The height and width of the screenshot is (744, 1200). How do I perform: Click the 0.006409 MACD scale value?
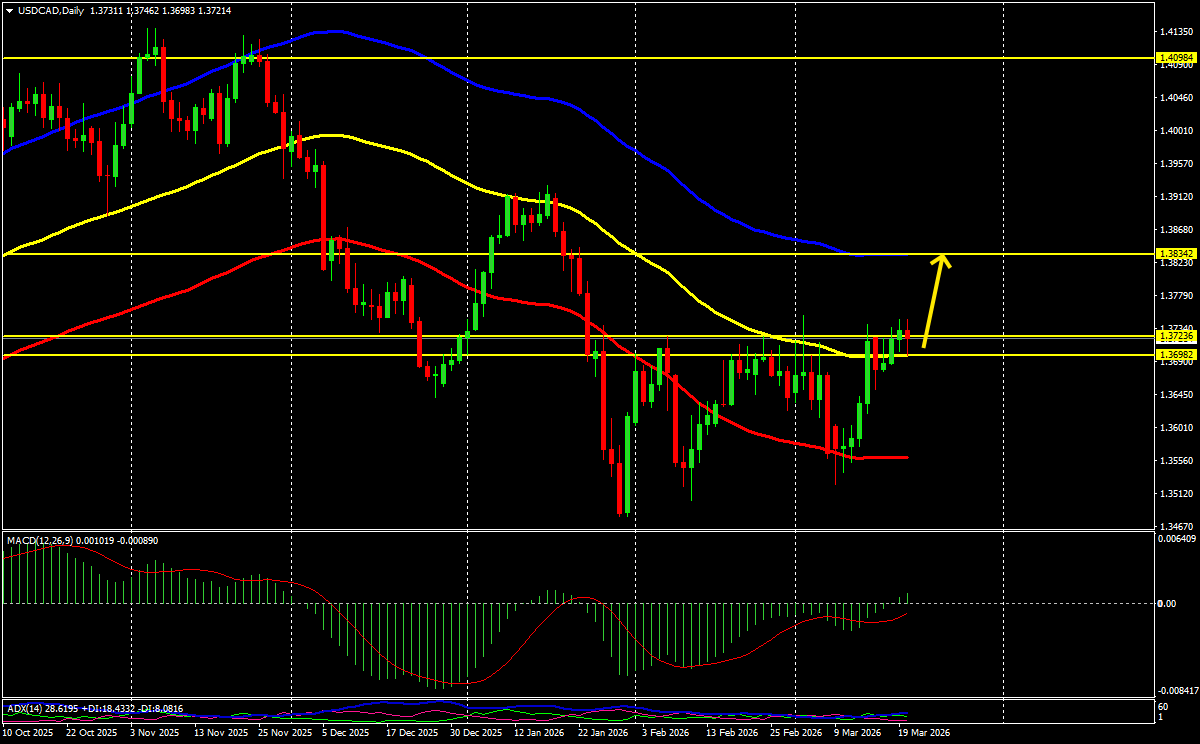(1176, 538)
